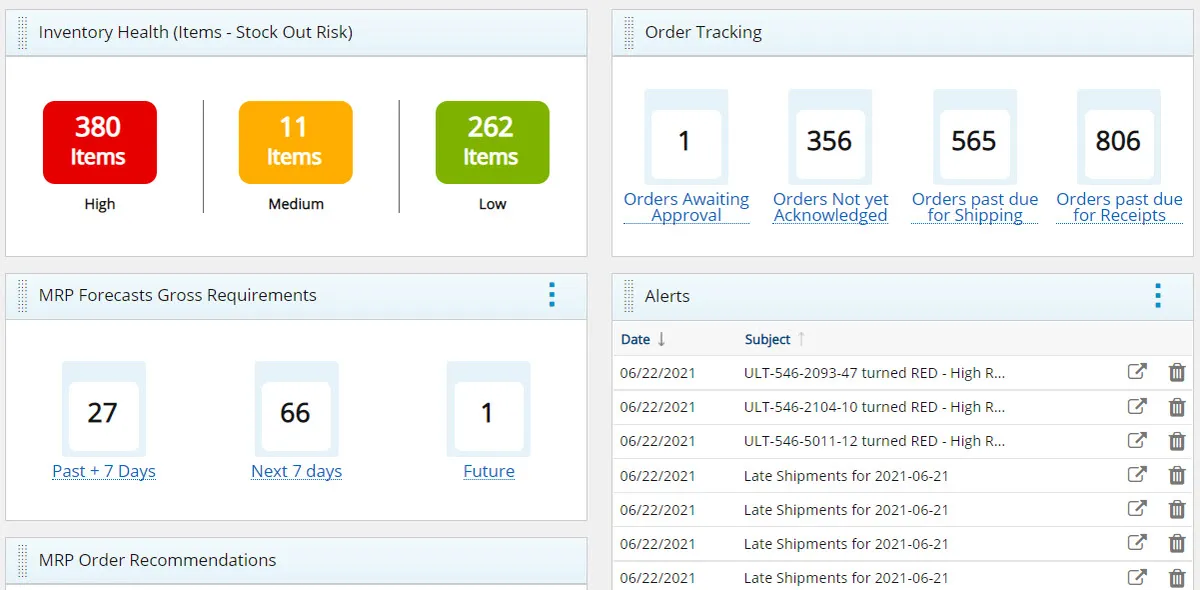
Task: Open the ULT-546-2104-10 alert externally
Action: coord(1137,406)
